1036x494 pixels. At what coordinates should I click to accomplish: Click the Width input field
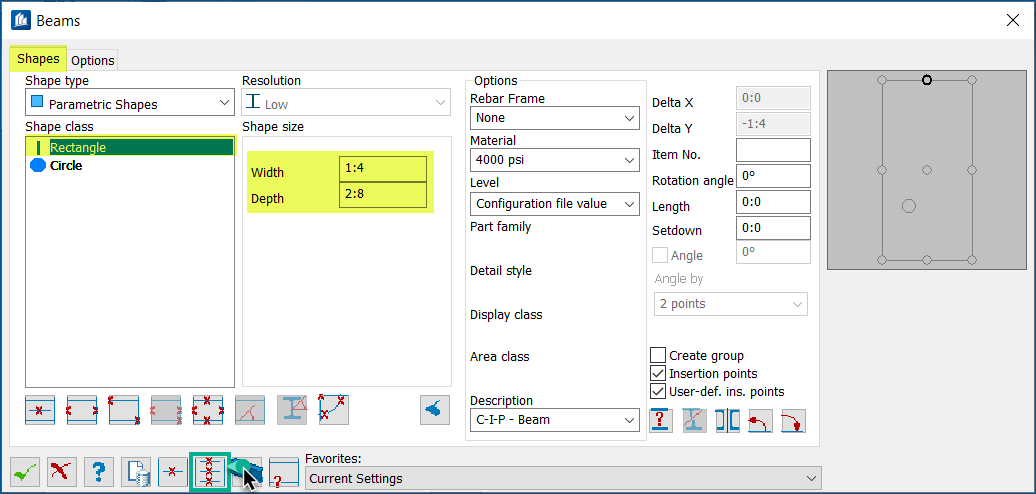383,168
